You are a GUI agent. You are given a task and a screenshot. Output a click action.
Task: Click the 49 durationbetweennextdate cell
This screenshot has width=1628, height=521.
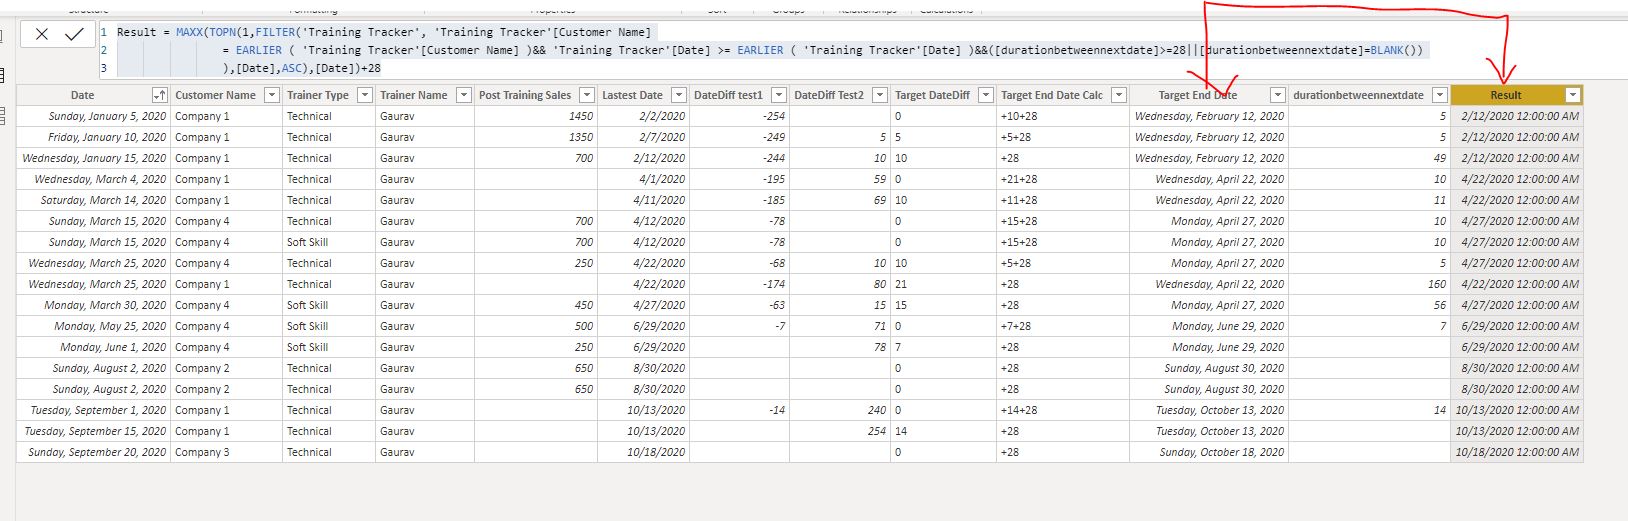1369,158
